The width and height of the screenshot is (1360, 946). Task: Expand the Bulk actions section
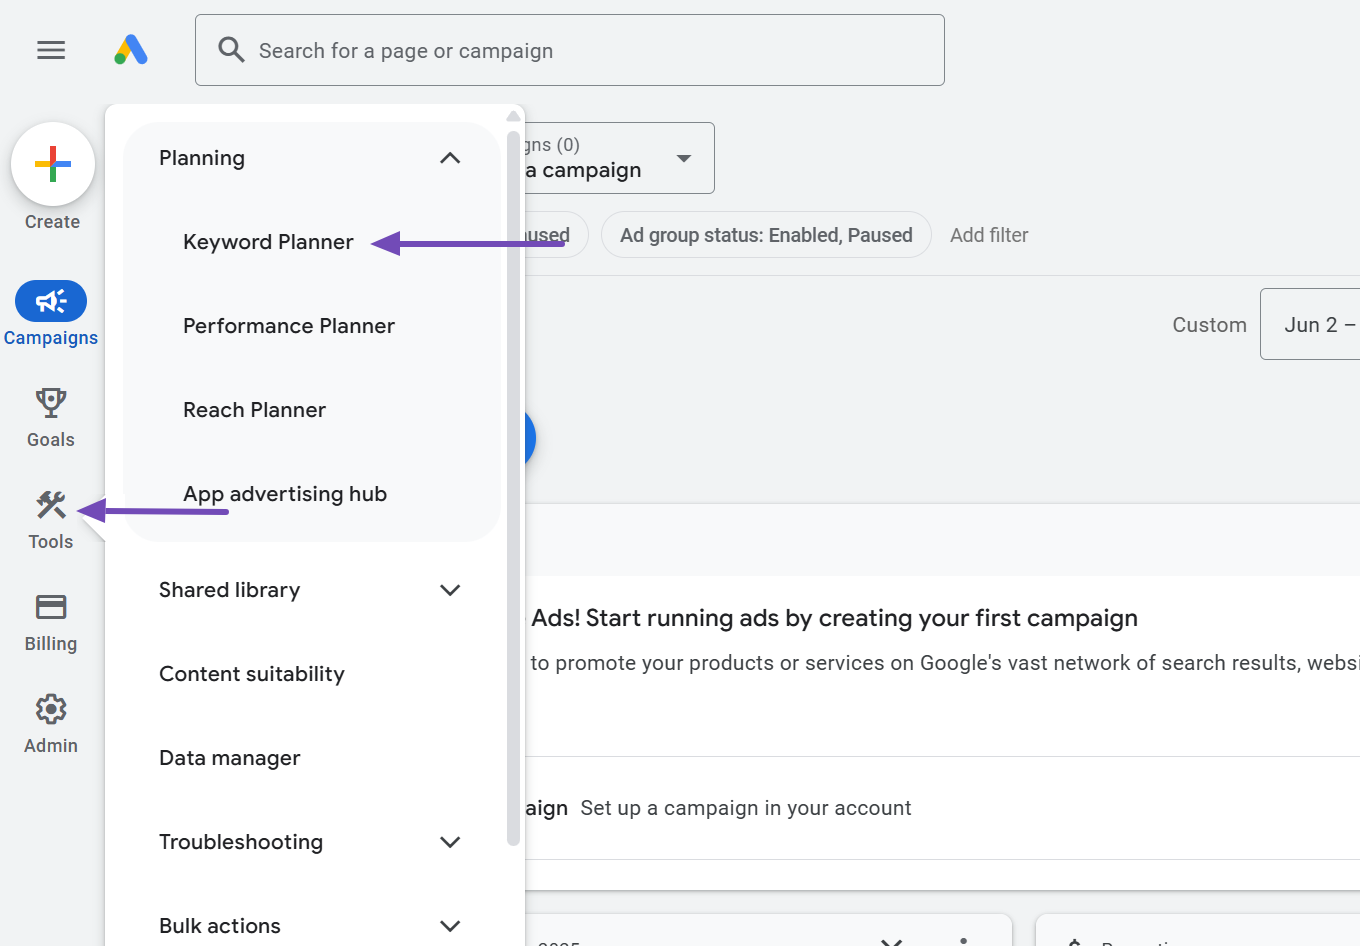coord(450,926)
